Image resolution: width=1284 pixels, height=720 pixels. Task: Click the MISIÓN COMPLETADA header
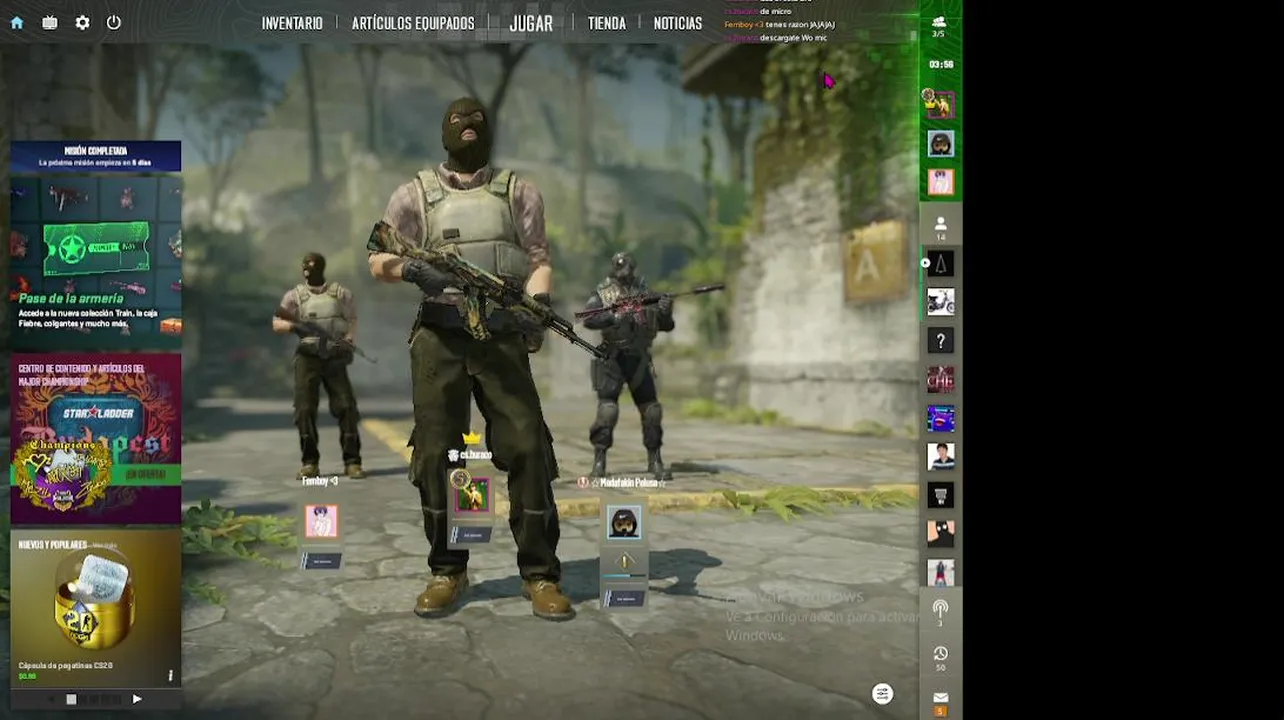pos(96,151)
